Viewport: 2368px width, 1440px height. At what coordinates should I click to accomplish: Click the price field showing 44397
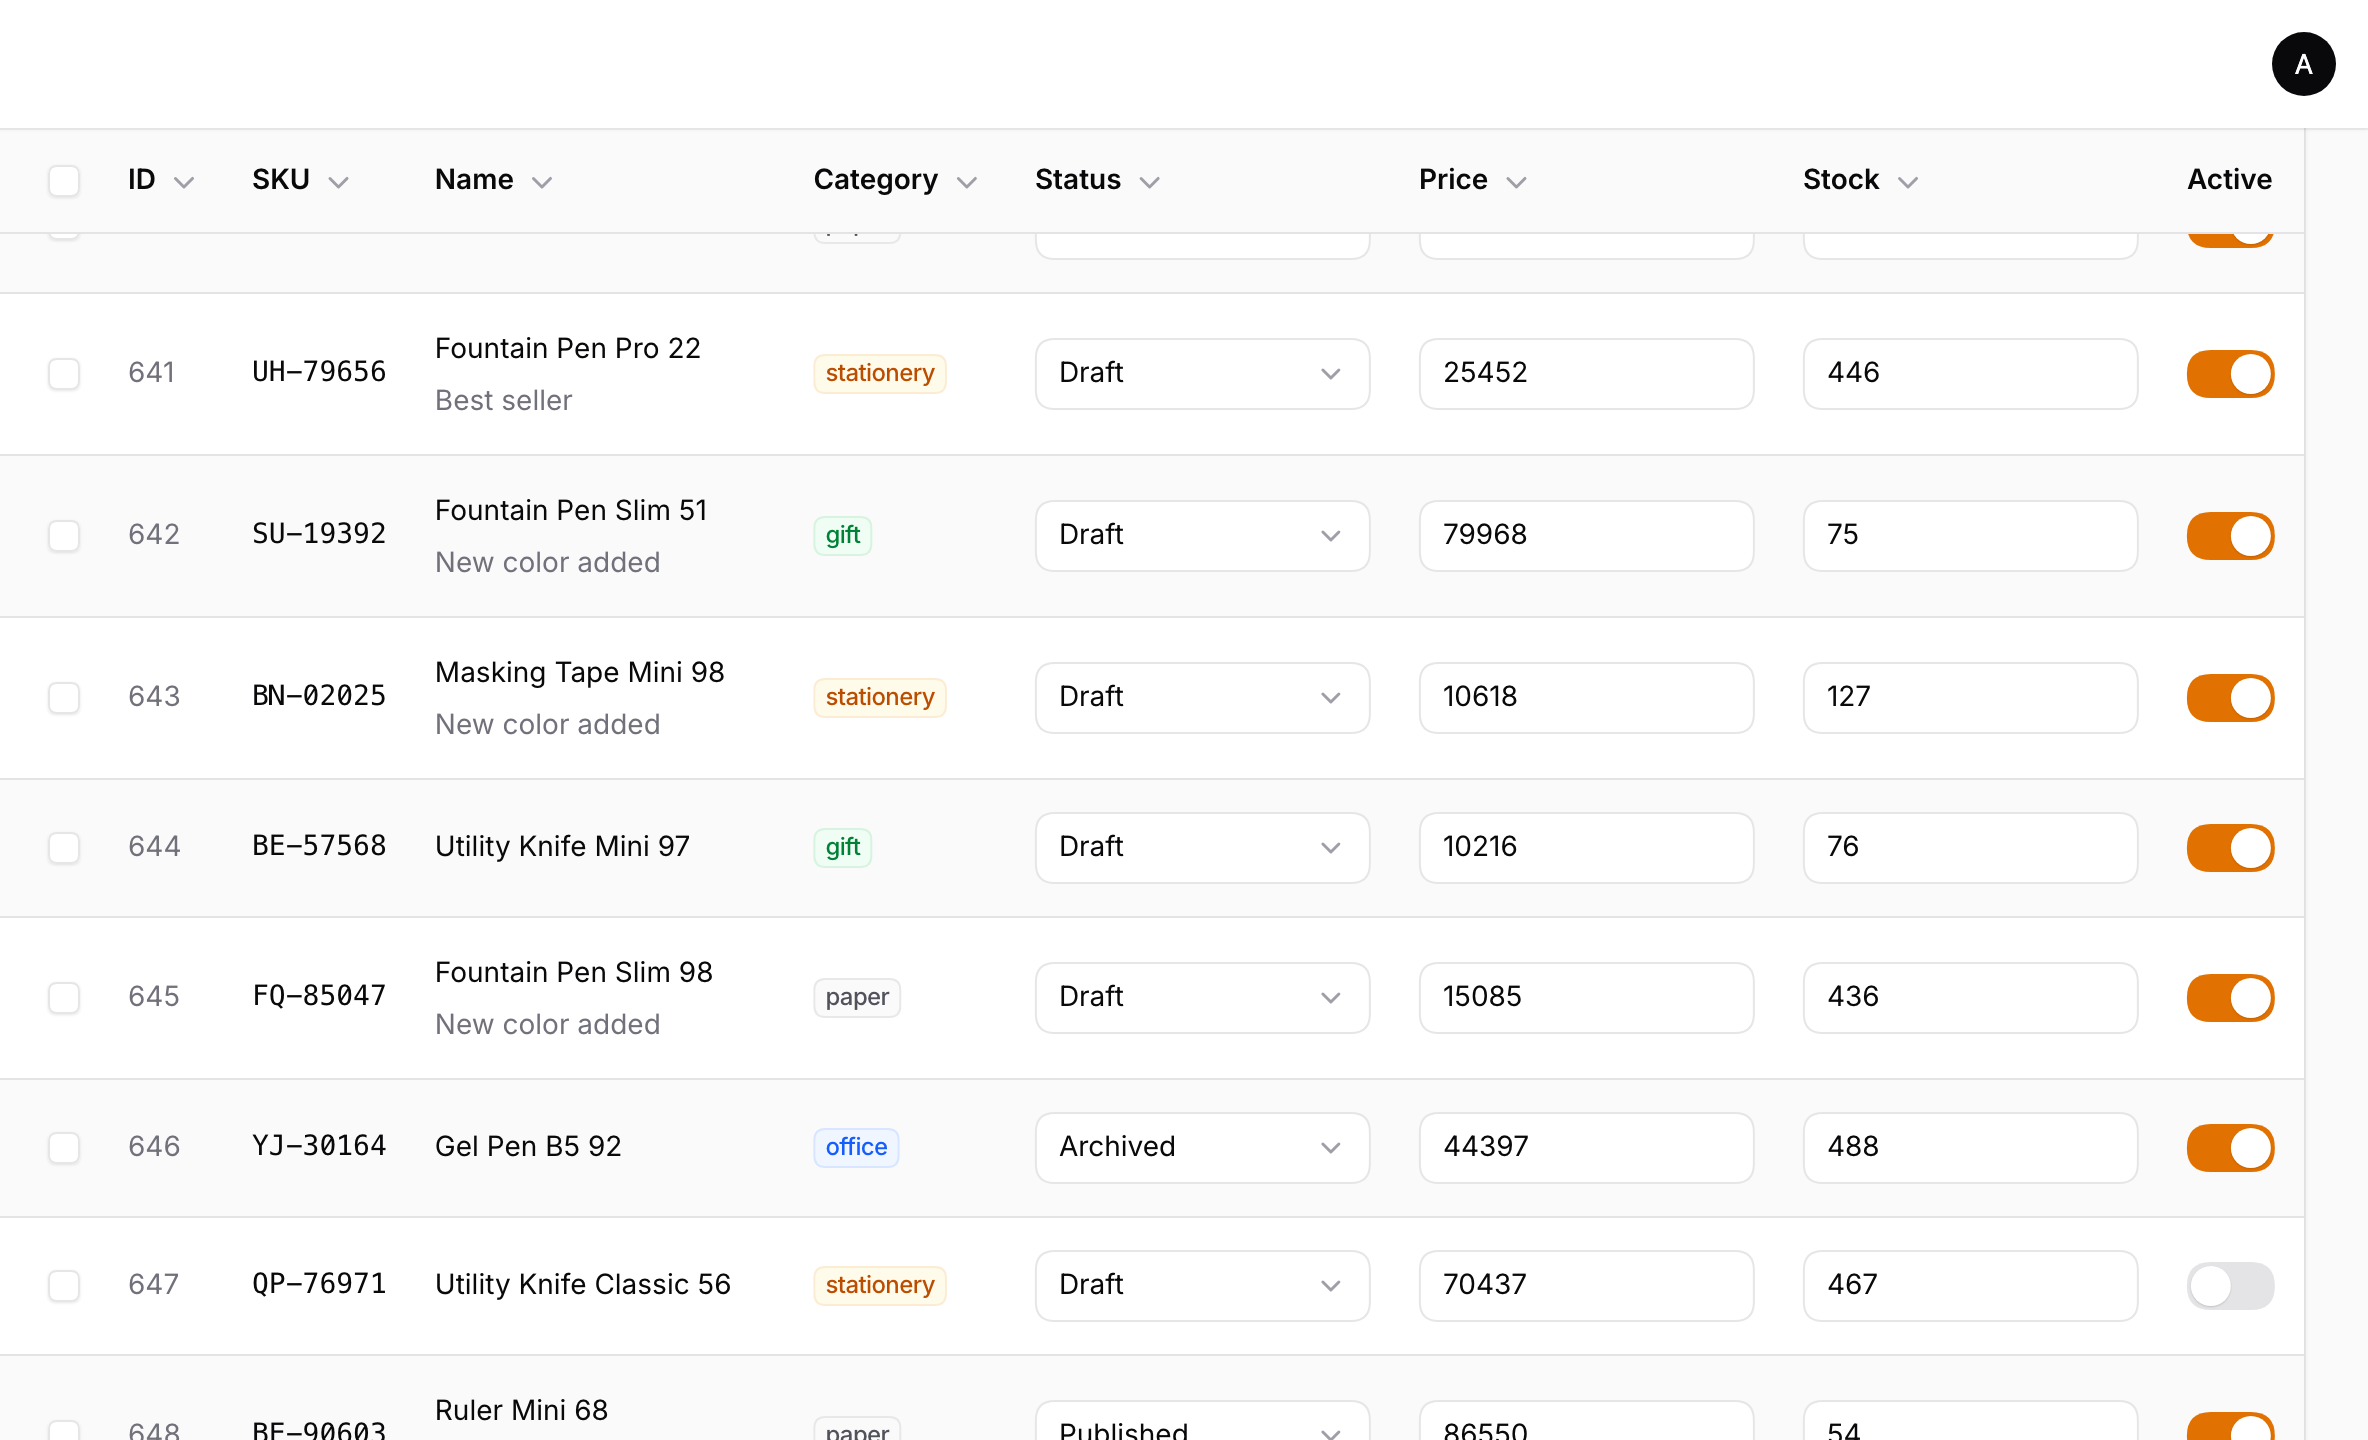(x=1586, y=1147)
